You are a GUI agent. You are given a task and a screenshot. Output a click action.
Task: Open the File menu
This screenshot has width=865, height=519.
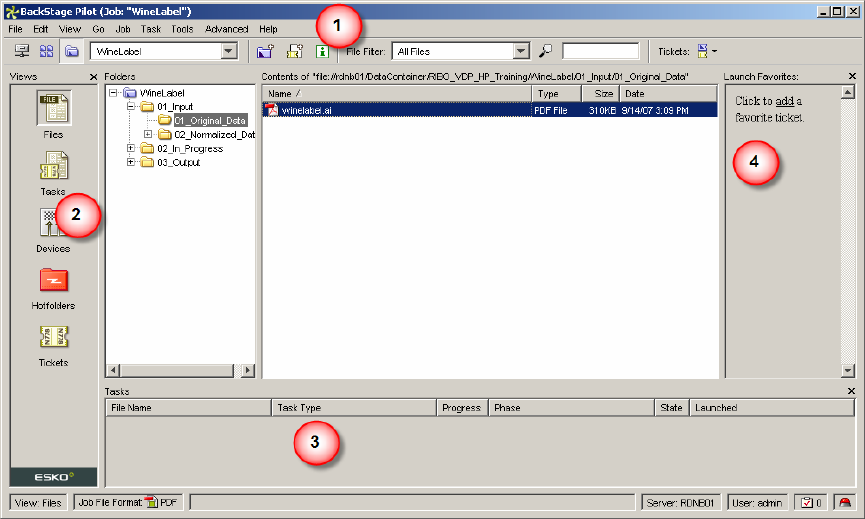click(15, 29)
